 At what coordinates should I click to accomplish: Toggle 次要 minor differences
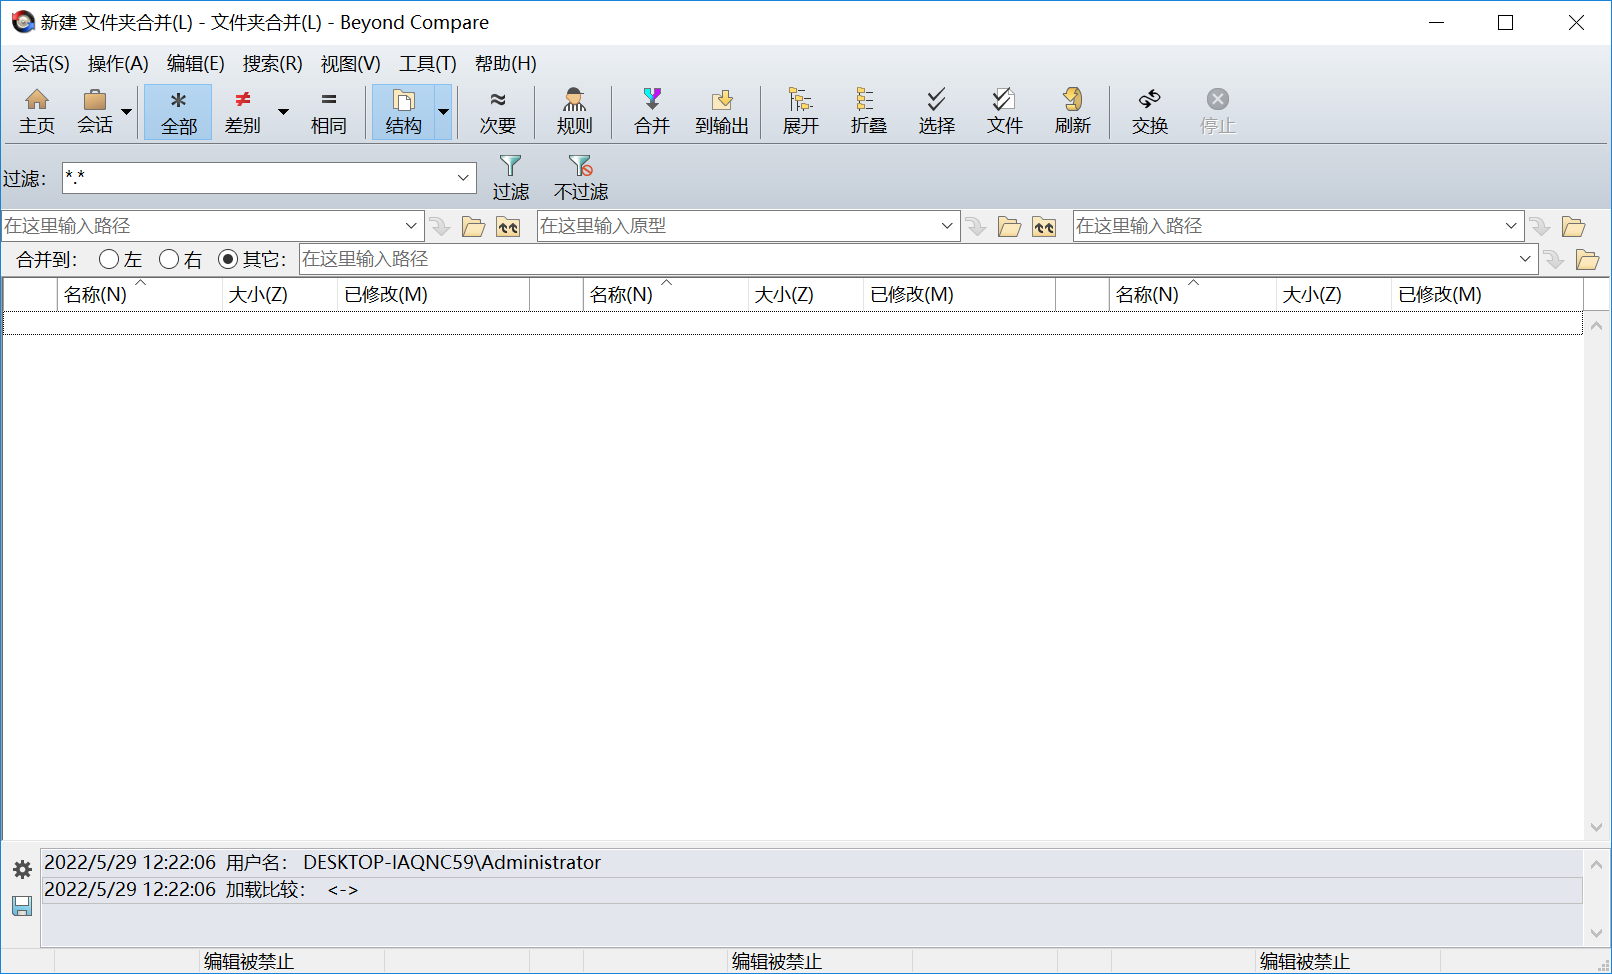(x=497, y=111)
